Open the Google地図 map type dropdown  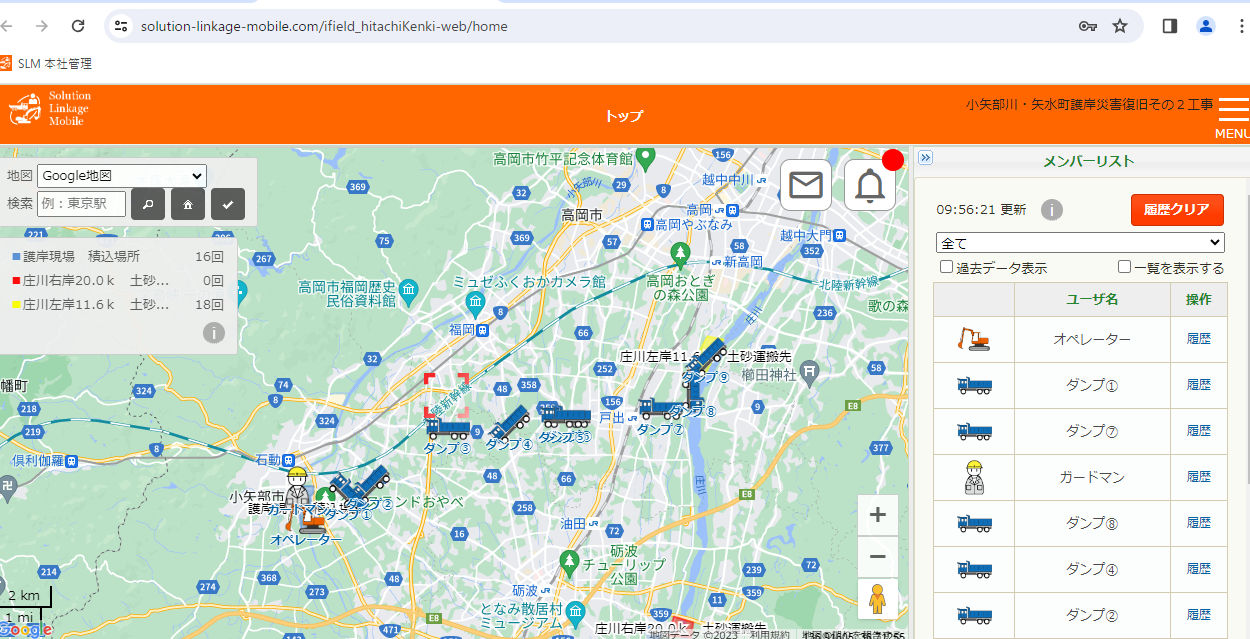pyautogui.click(x=121, y=176)
